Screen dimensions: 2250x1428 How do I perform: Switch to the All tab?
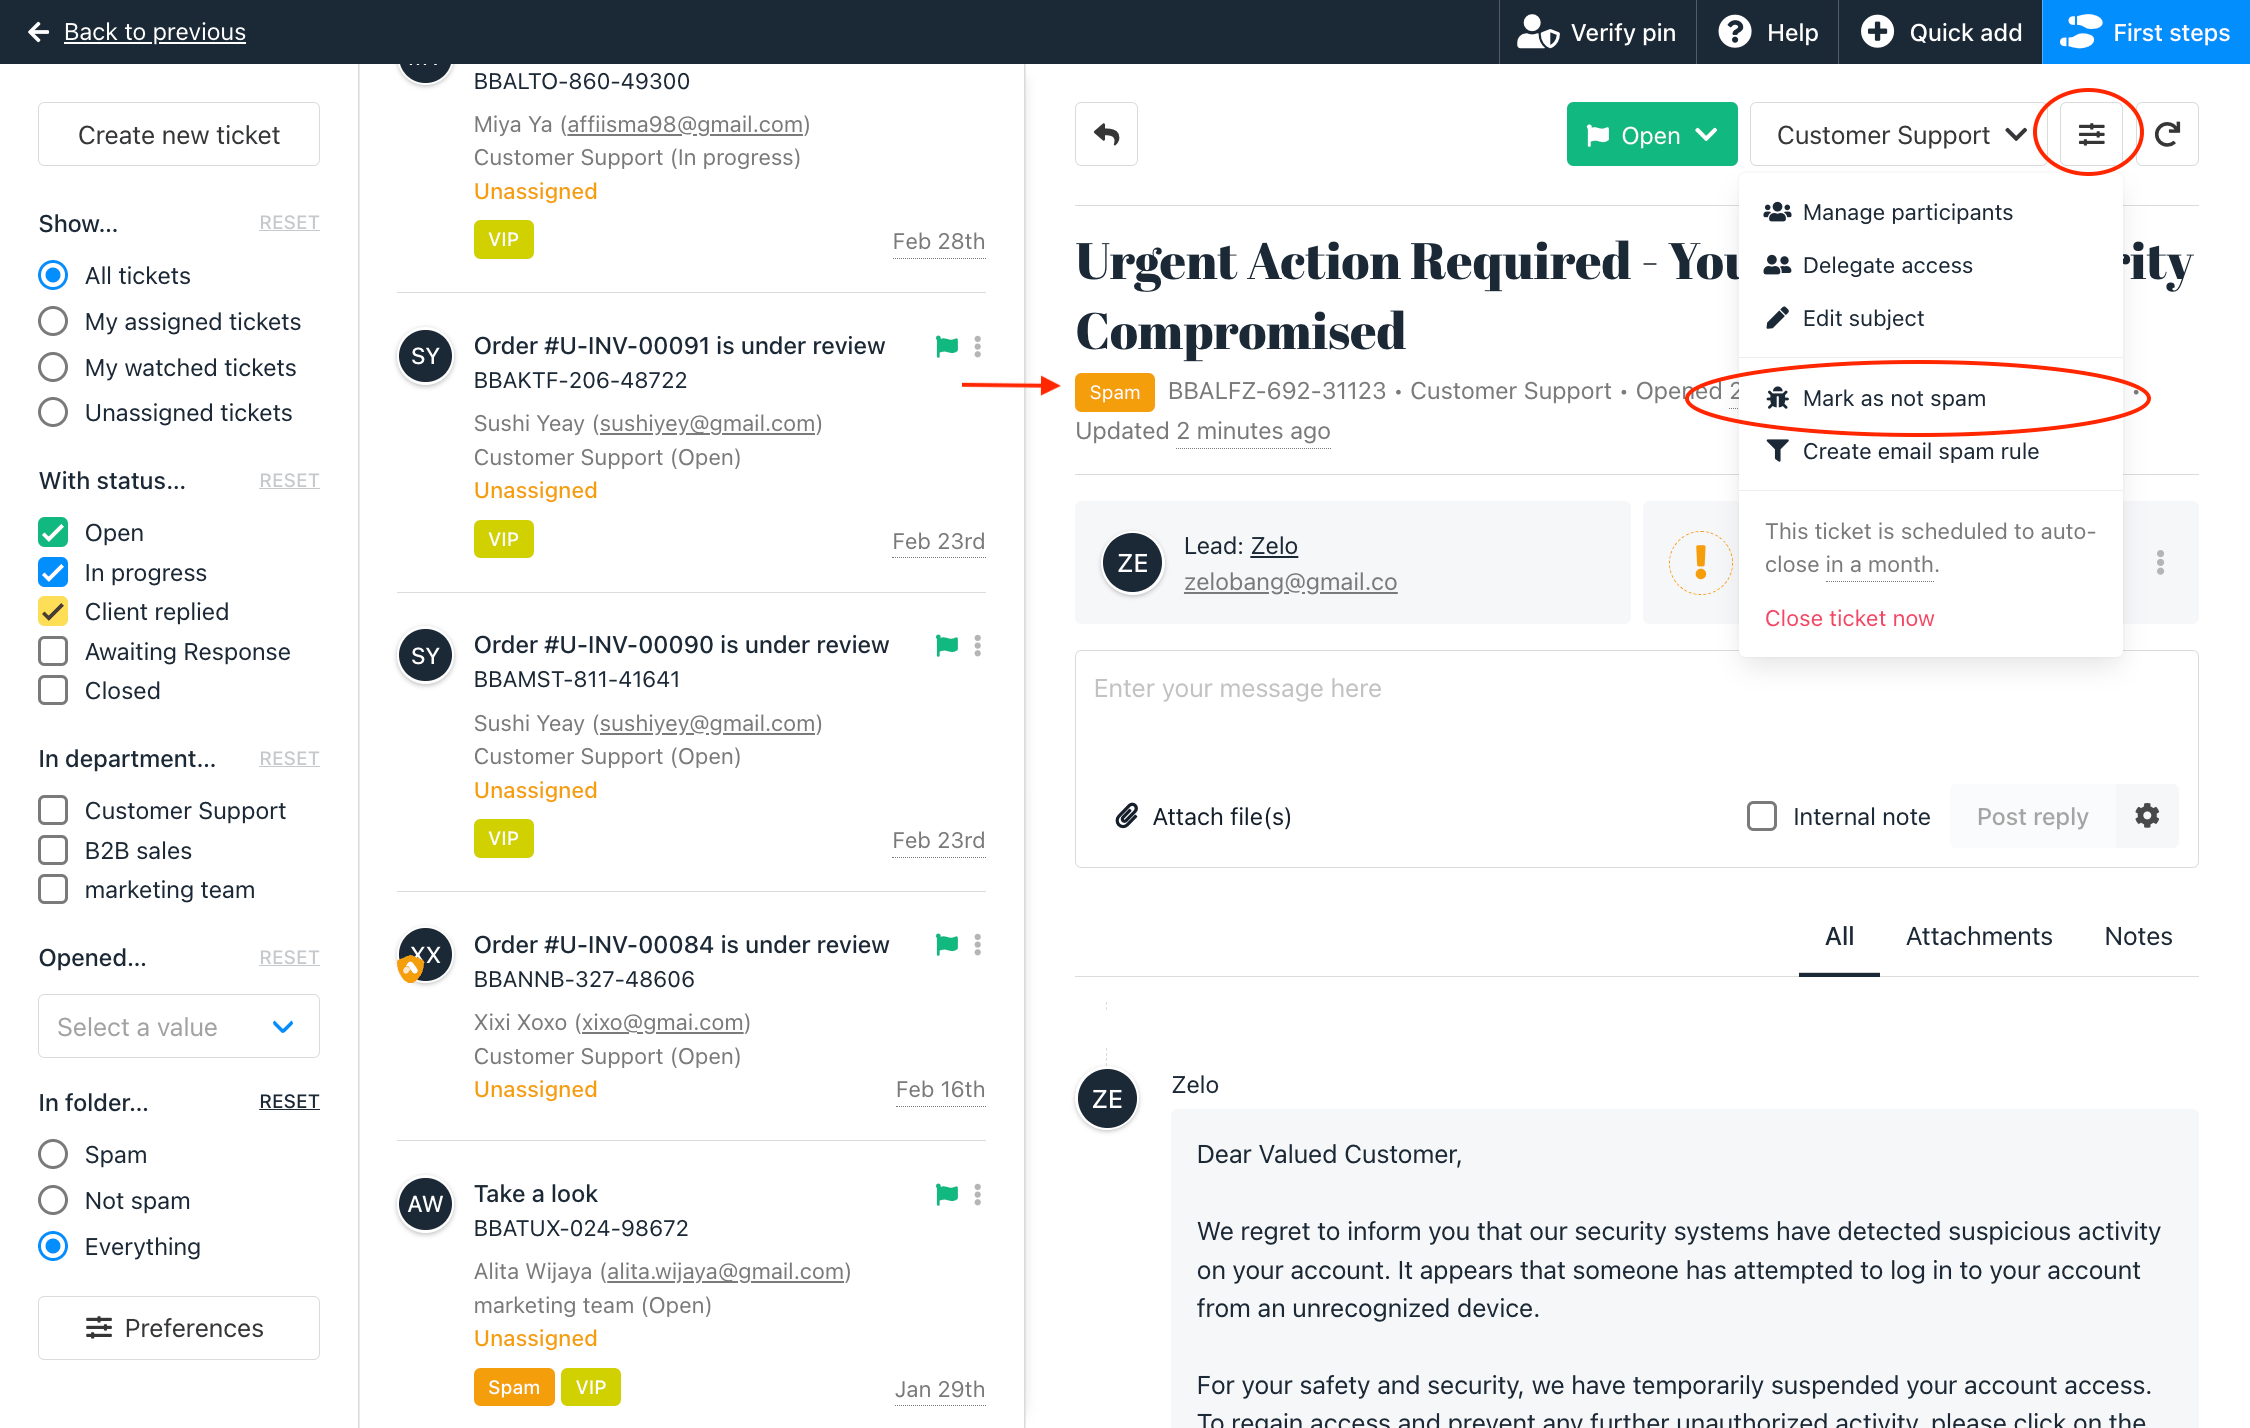tap(1839, 936)
